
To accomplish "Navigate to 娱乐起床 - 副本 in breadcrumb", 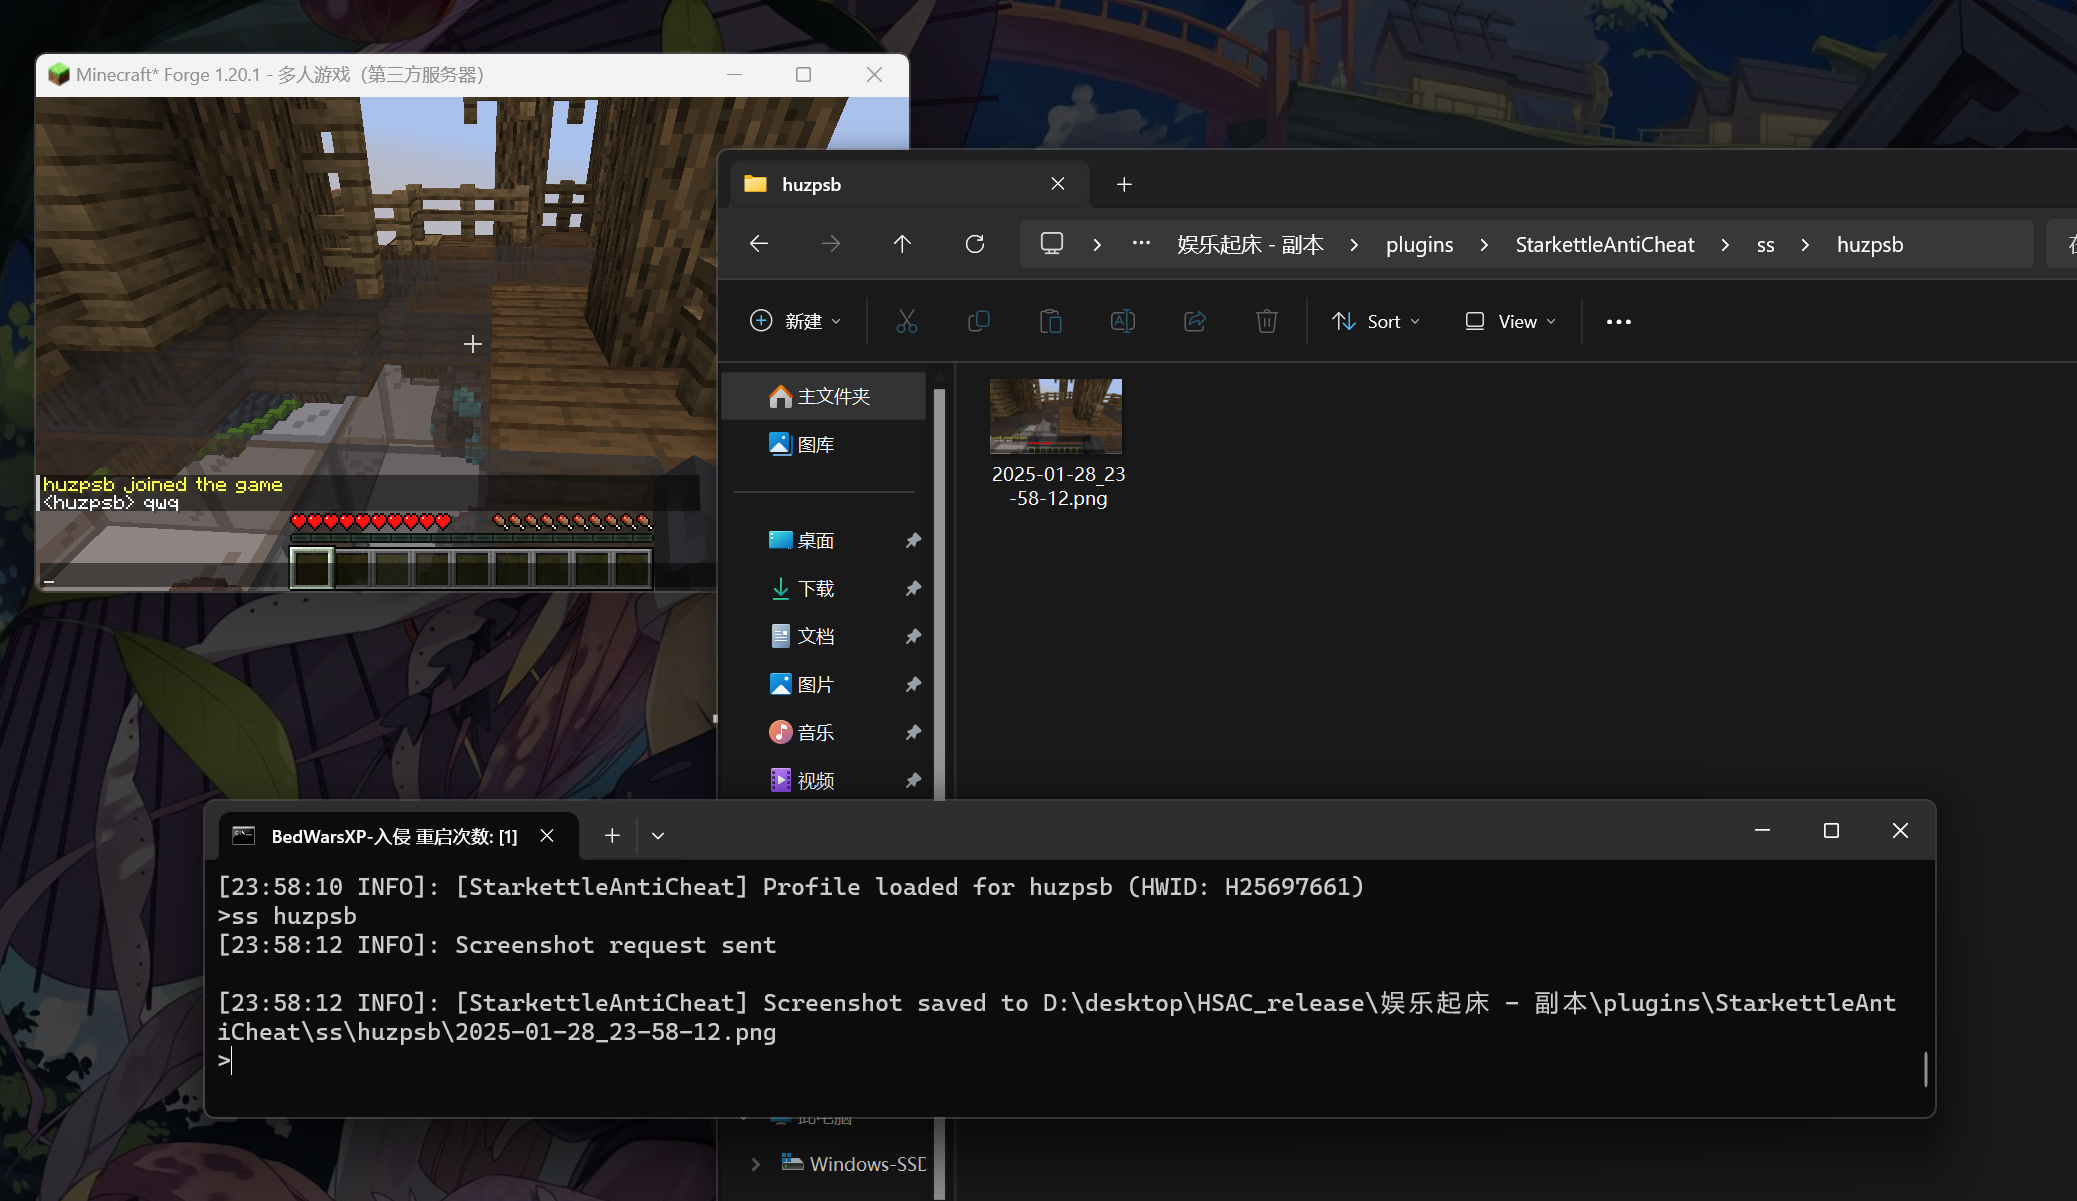I will coord(1250,244).
